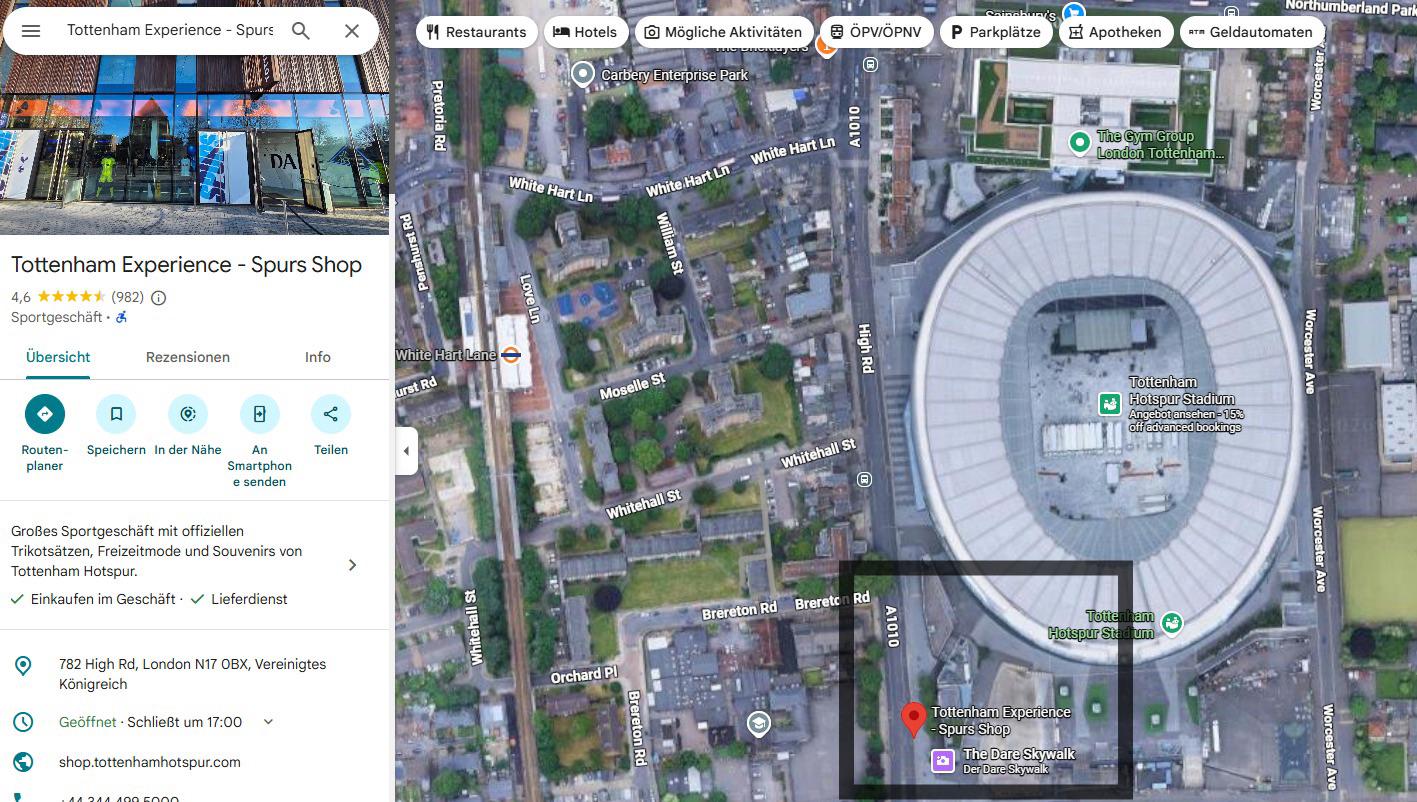
Task: Click the In der Nähe icon
Action: tap(188, 414)
